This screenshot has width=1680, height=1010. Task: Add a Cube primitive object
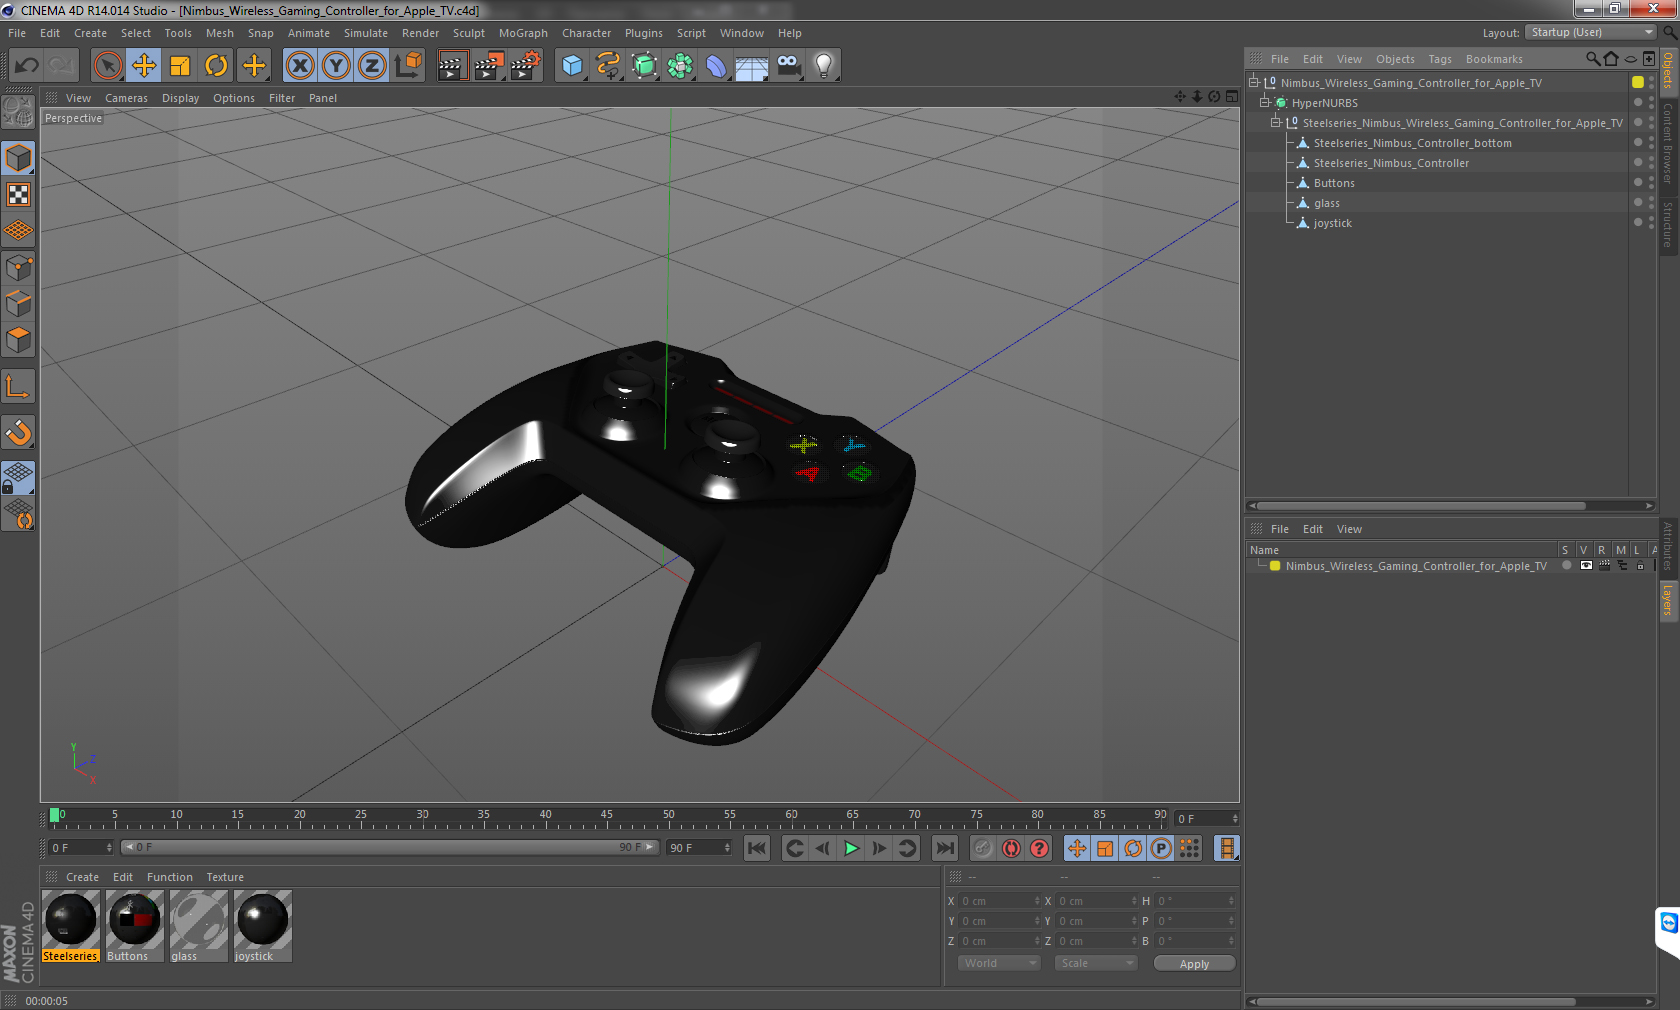tap(572, 66)
